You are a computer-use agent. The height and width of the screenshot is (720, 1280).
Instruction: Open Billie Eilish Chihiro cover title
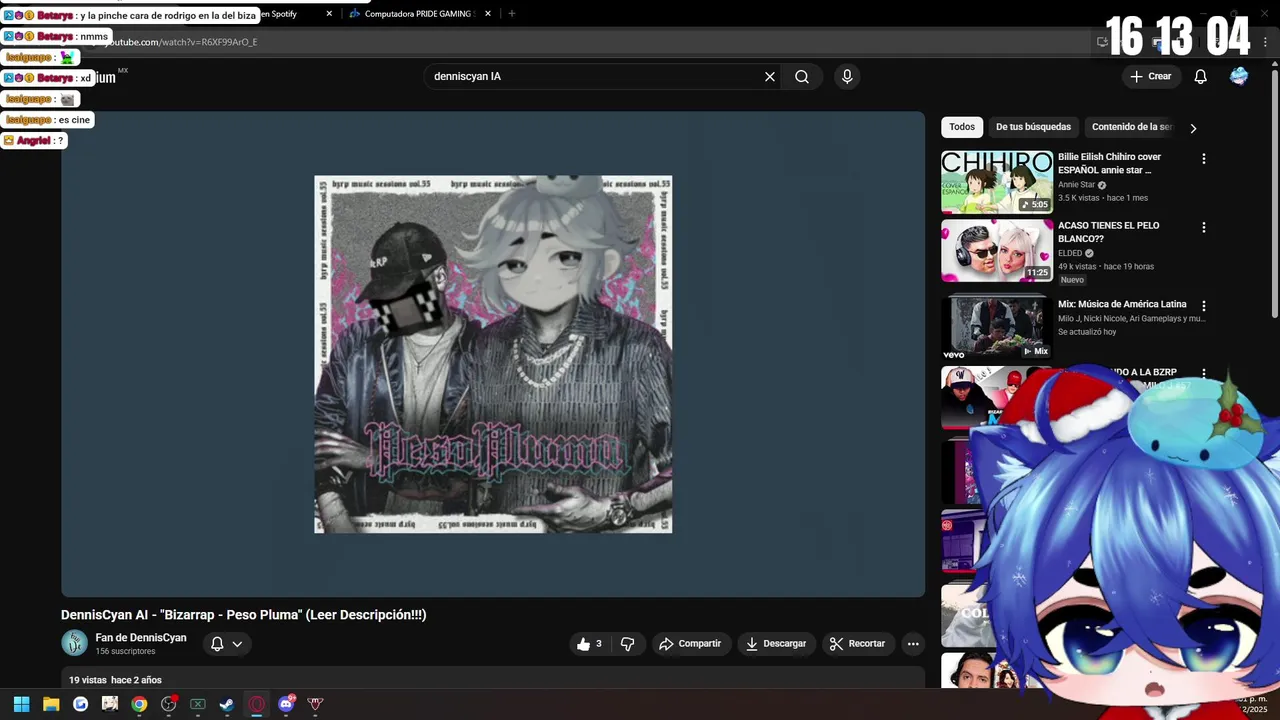pos(1110,164)
